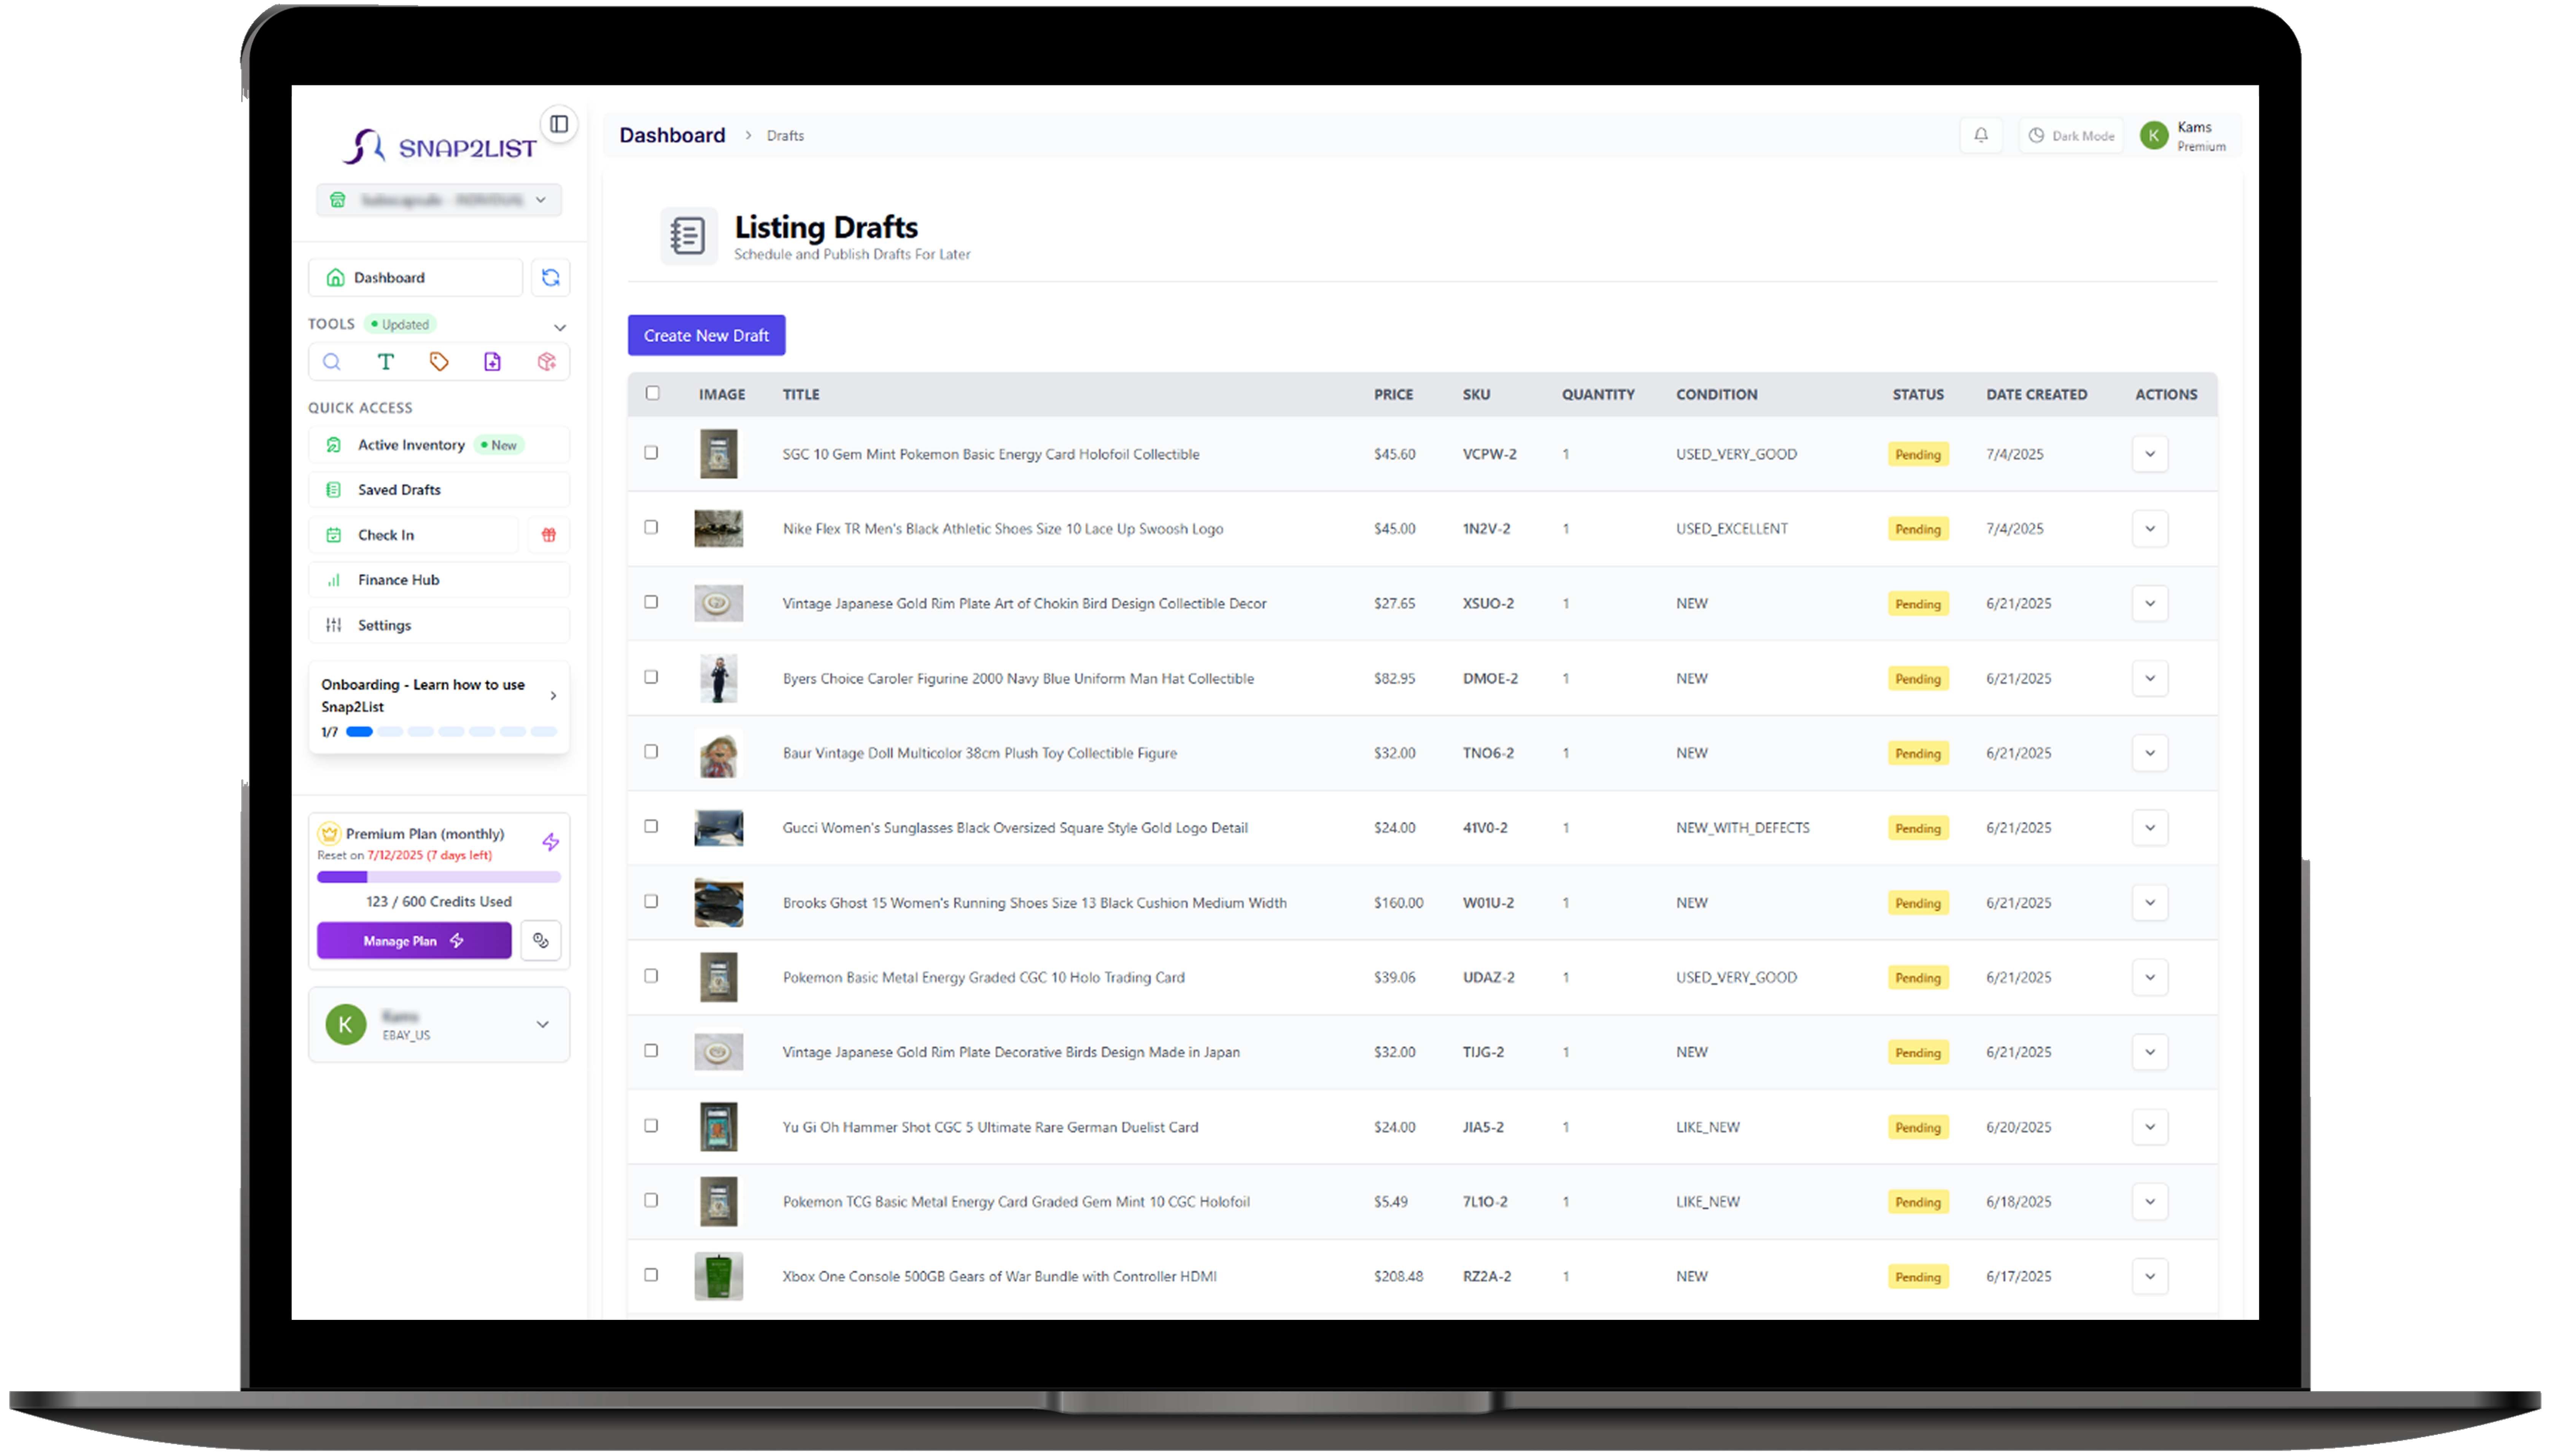The width and height of the screenshot is (2550, 1456).
Task: Collapse the Tools section chevron
Action: (560, 327)
